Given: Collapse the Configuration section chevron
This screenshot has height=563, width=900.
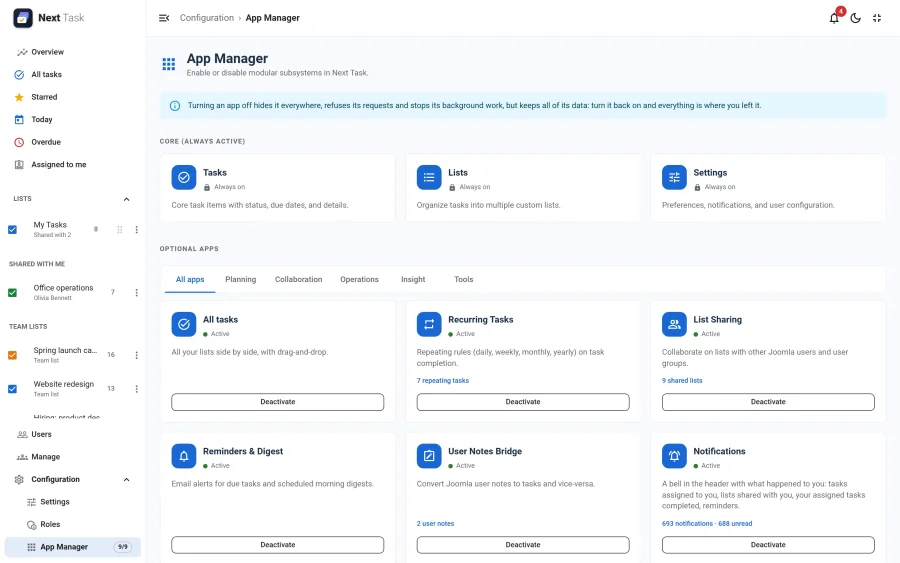Looking at the screenshot, I should click(126, 480).
